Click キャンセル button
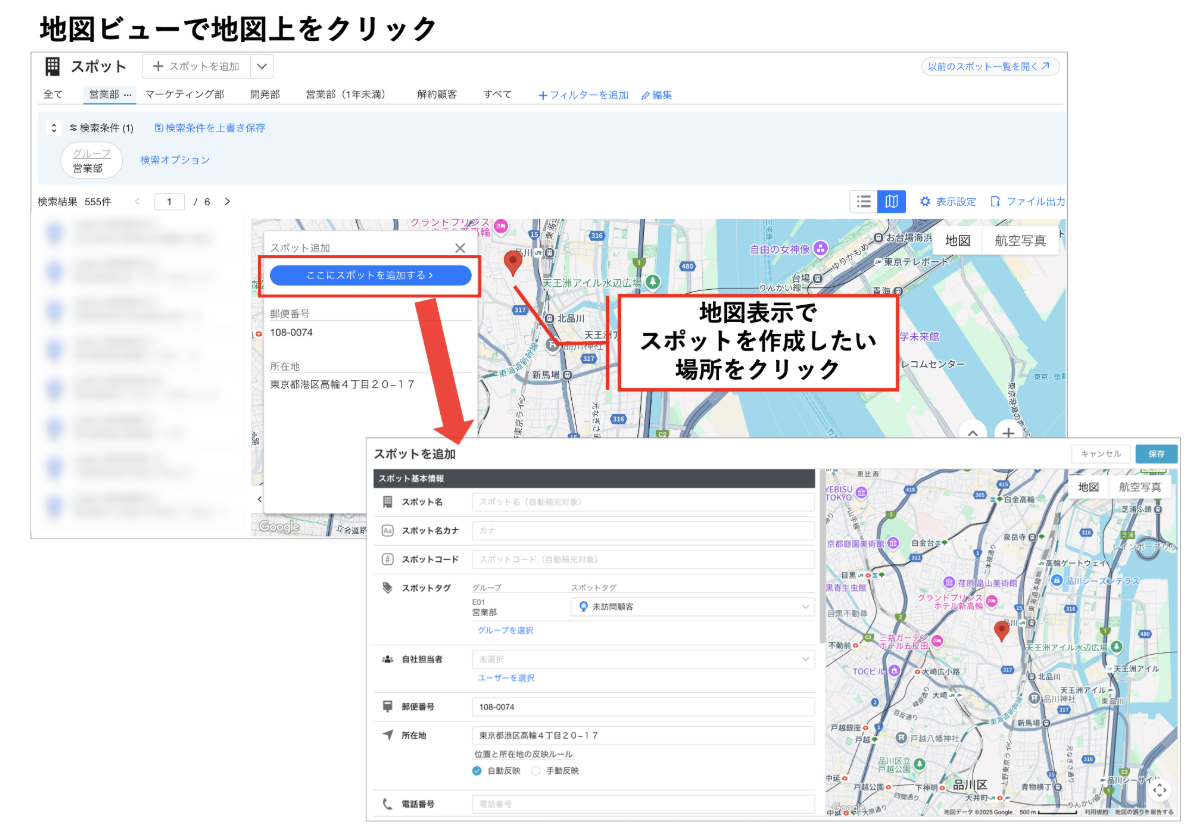The image size is (1202, 836). point(1101,454)
